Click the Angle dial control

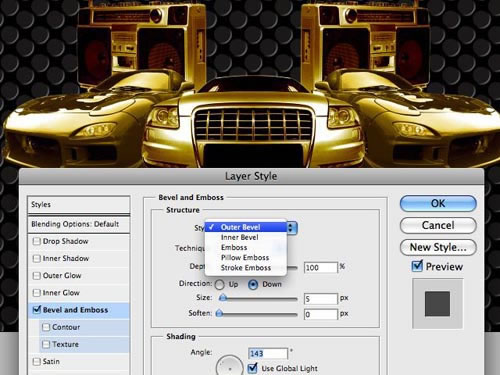(230, 366)
